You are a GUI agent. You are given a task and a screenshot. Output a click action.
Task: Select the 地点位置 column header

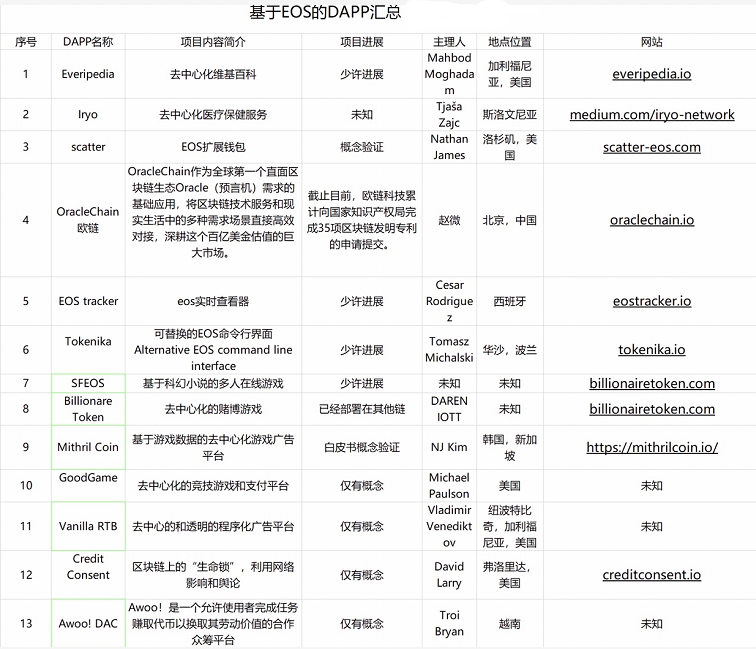coord(510,42)
